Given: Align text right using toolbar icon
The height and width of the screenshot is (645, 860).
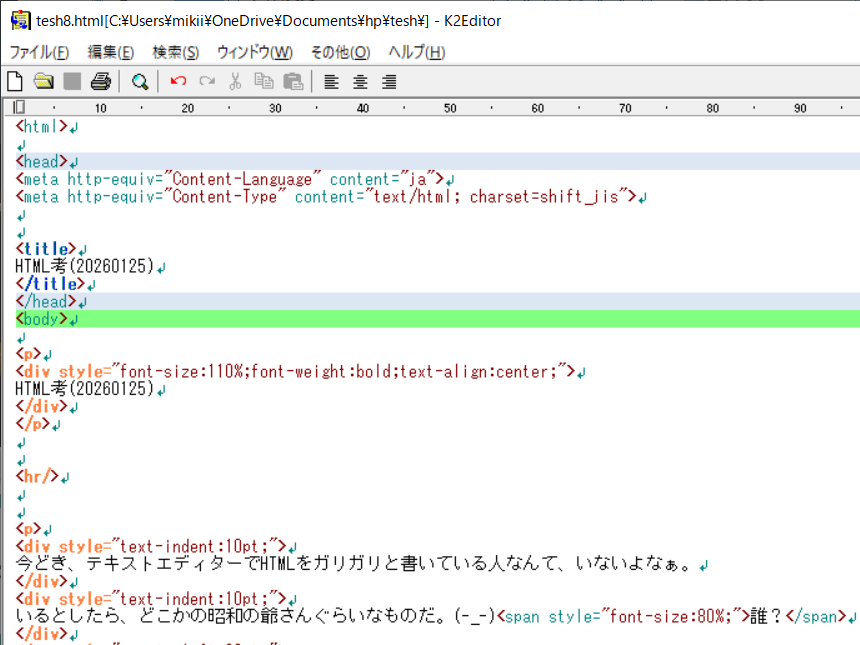Looking at the screenshot, I should 389,81.
